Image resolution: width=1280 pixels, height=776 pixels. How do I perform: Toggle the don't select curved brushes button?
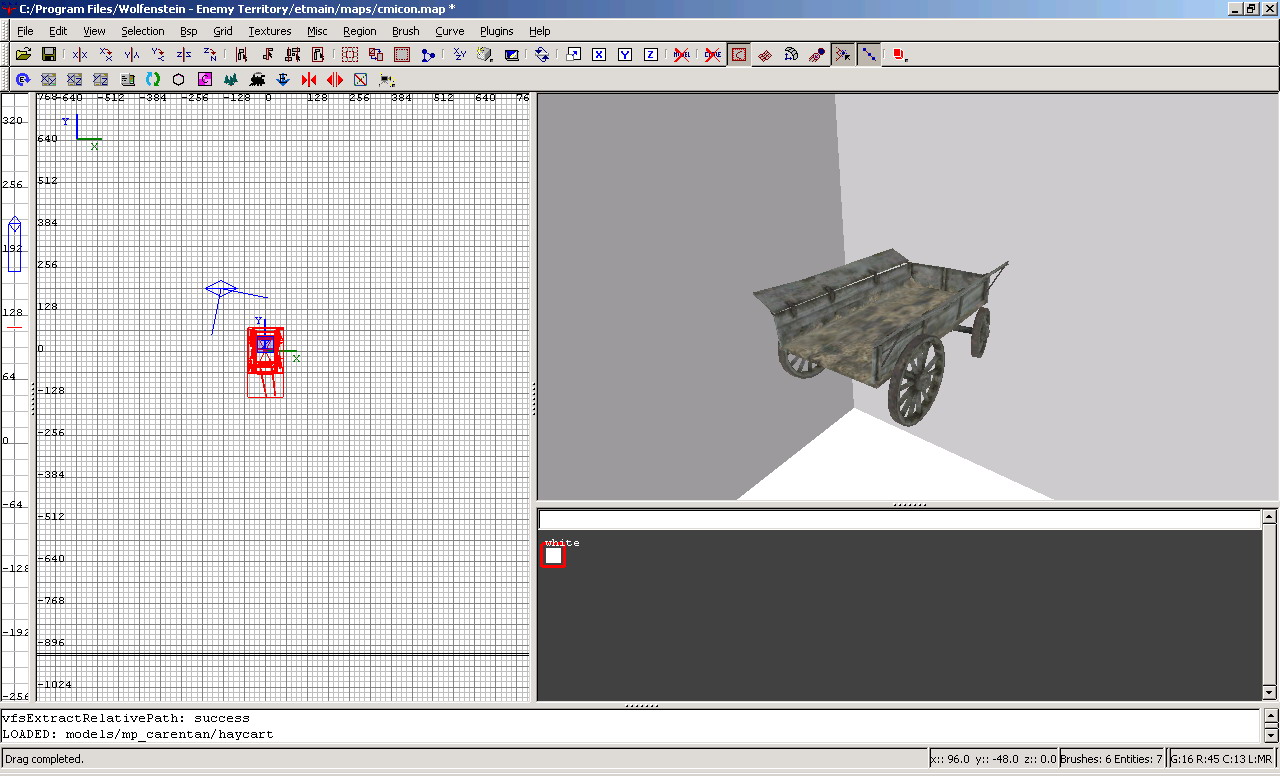(713, 54)
